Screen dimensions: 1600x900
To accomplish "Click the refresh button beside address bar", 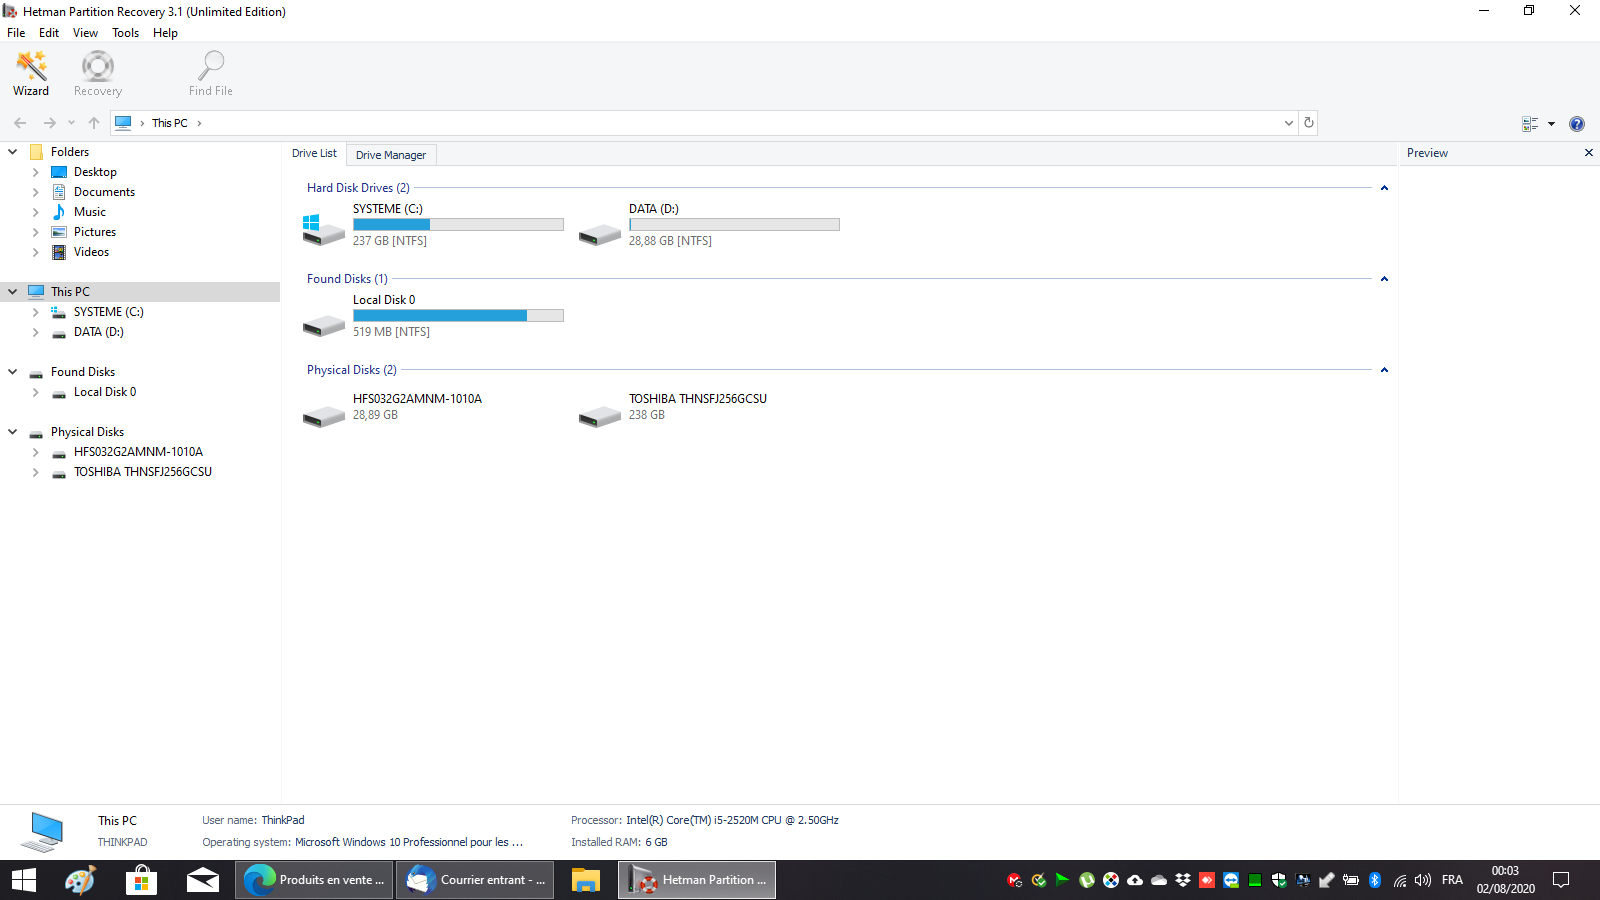I will point(1308,123).
